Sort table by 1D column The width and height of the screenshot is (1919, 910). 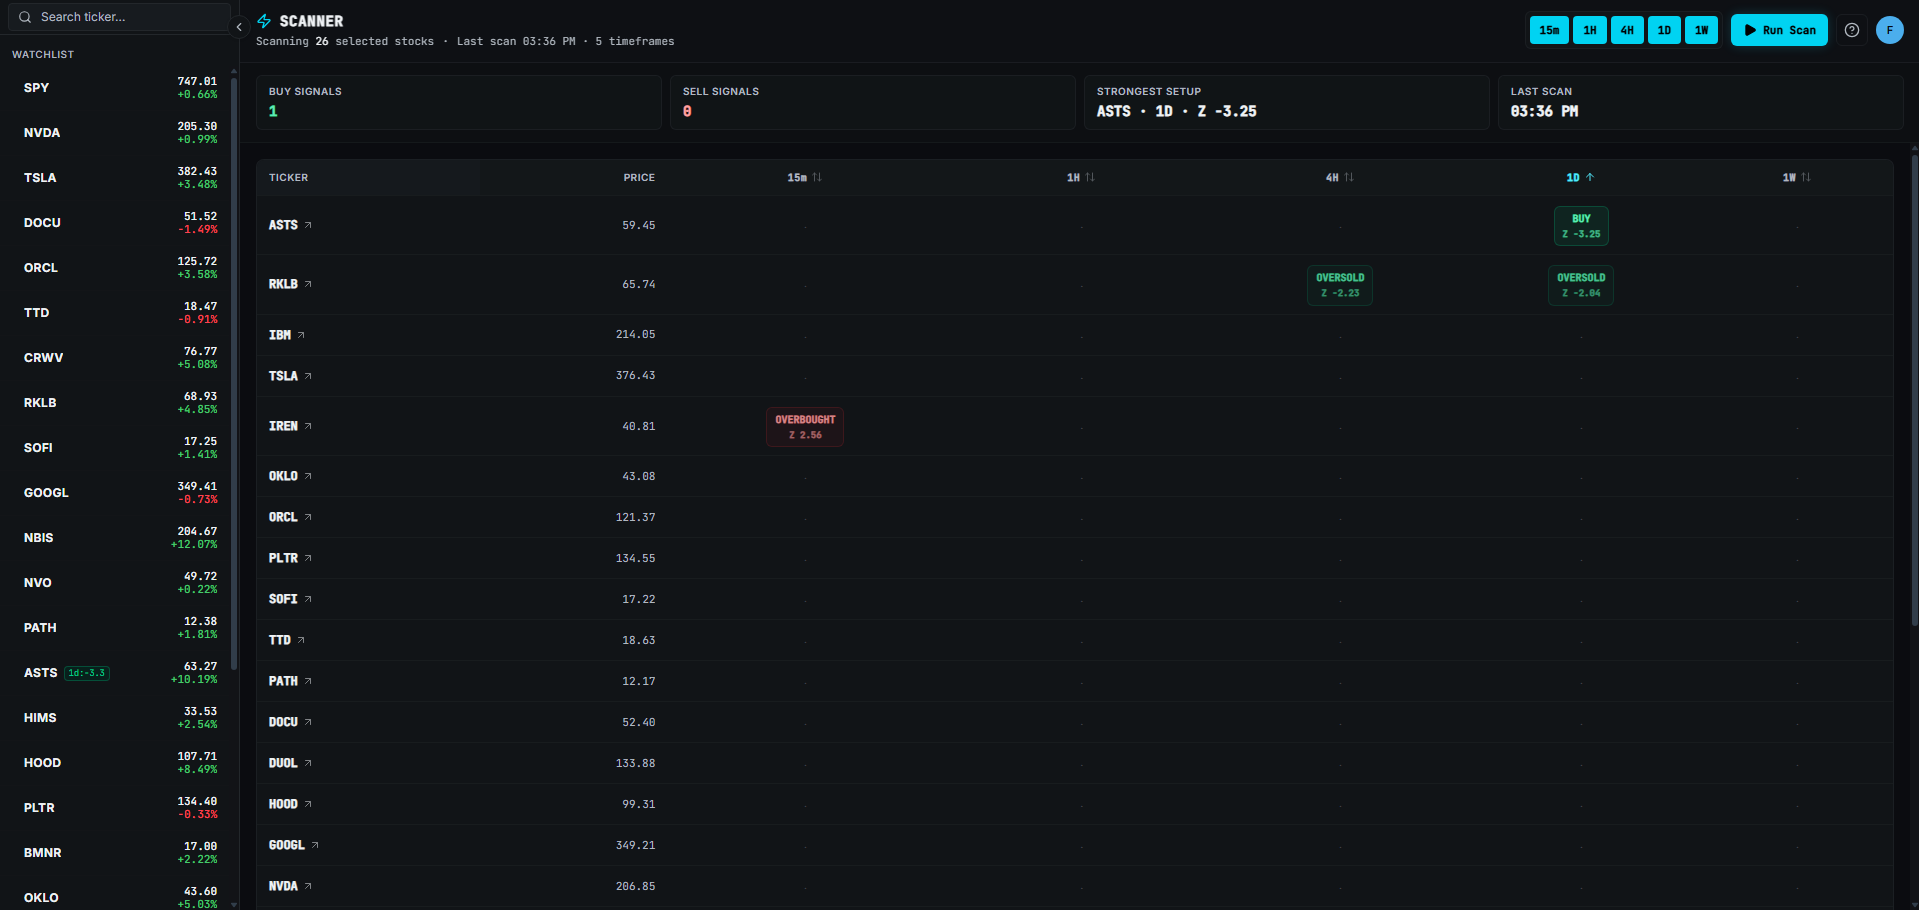[x=1580, y=177]
